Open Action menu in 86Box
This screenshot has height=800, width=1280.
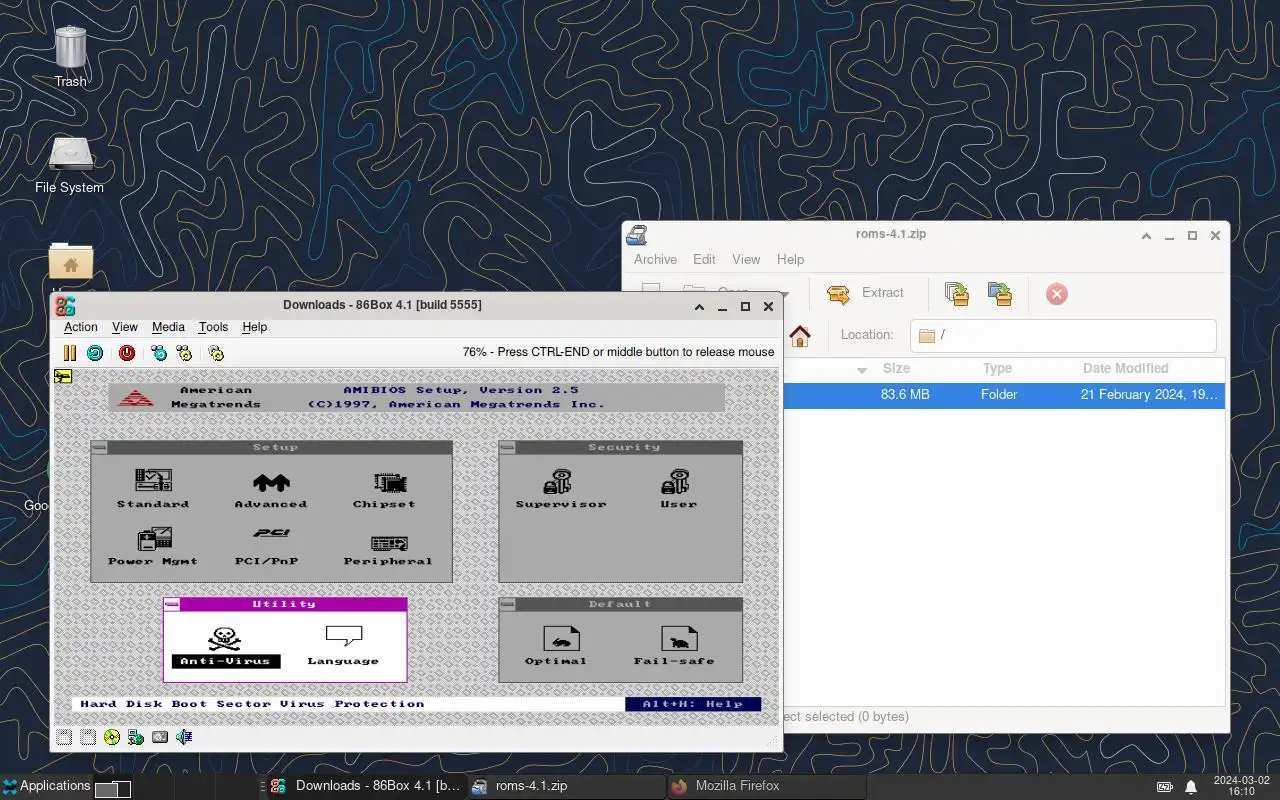(81, 327)
